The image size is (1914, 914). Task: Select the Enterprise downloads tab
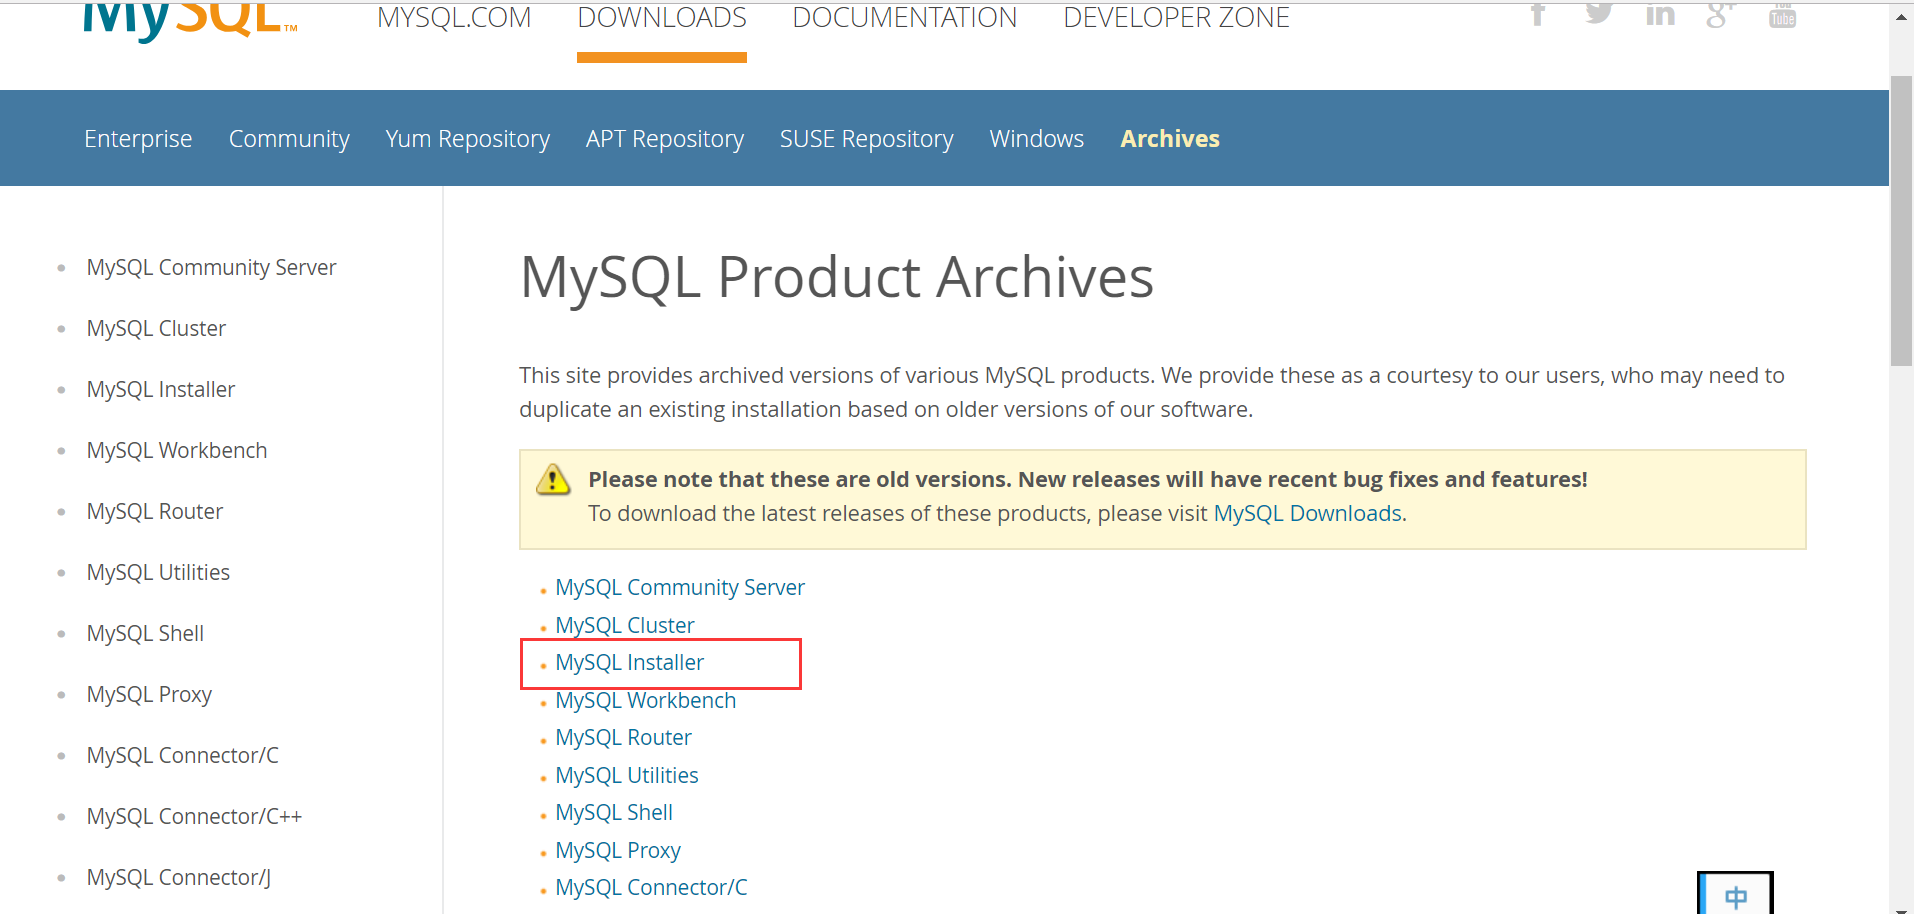click(138, 139)
